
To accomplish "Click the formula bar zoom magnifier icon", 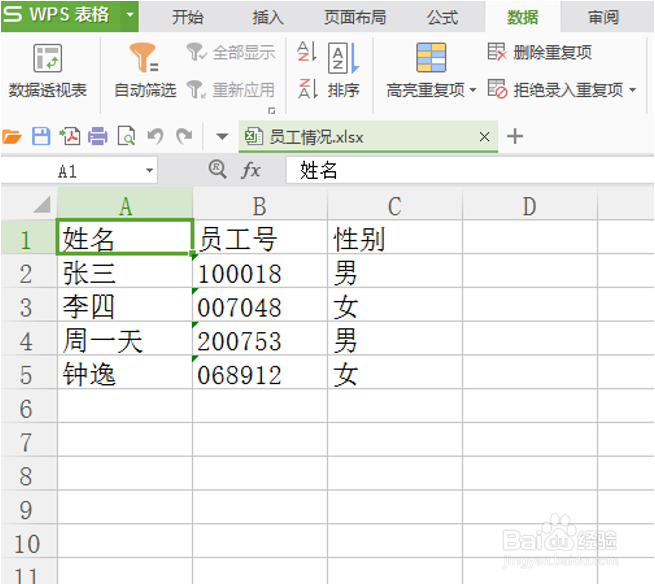I will click(x=218, y=170).
